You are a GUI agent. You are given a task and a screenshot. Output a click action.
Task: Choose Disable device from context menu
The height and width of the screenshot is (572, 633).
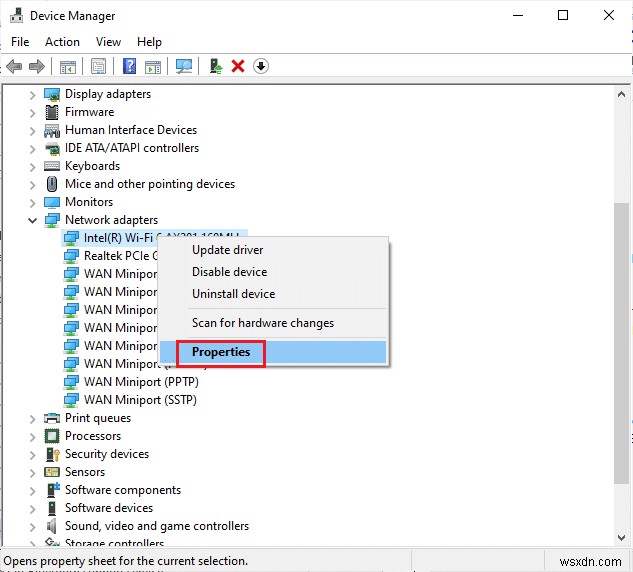tap(273, 272)
